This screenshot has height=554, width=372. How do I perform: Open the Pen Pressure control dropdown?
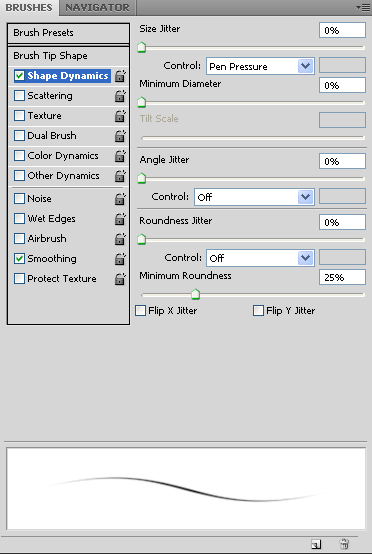click(260, 66)
